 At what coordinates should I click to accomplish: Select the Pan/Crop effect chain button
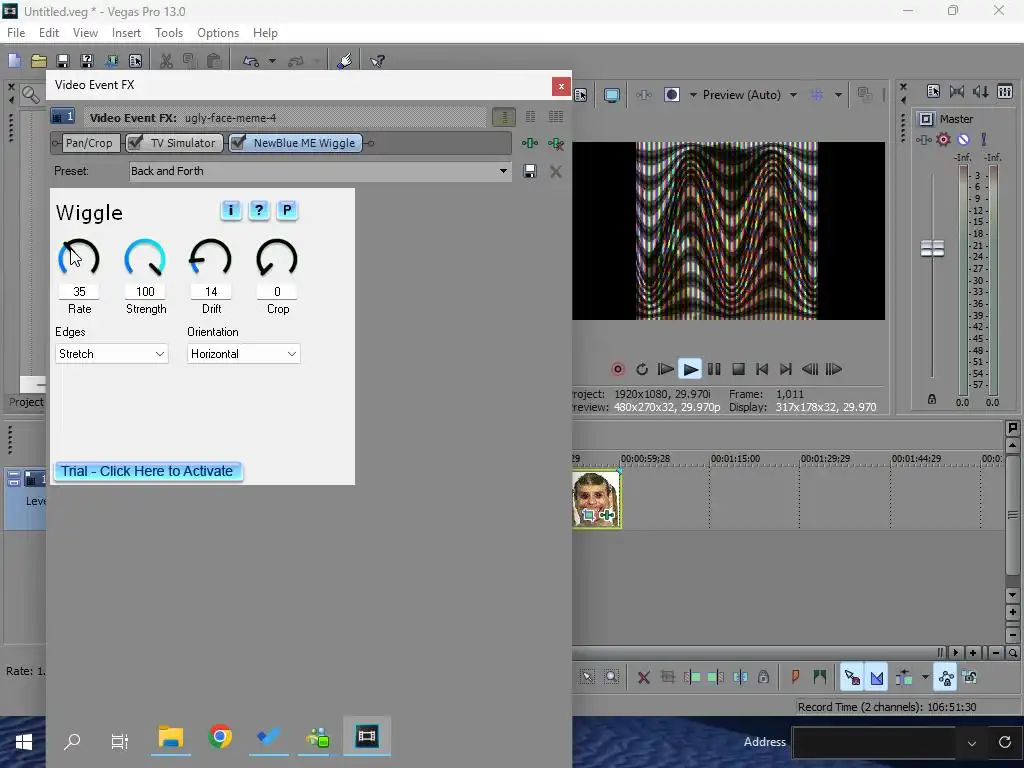(89, 143)
